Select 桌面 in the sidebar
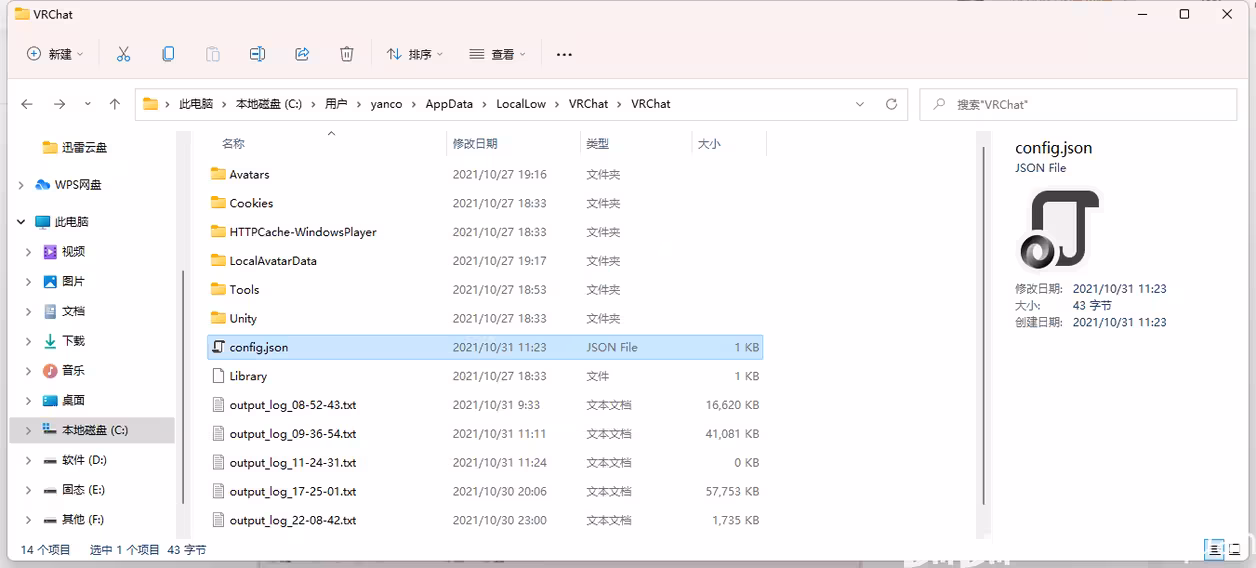Viewport: 1256px width, 568px height. (x=73, y=400)
